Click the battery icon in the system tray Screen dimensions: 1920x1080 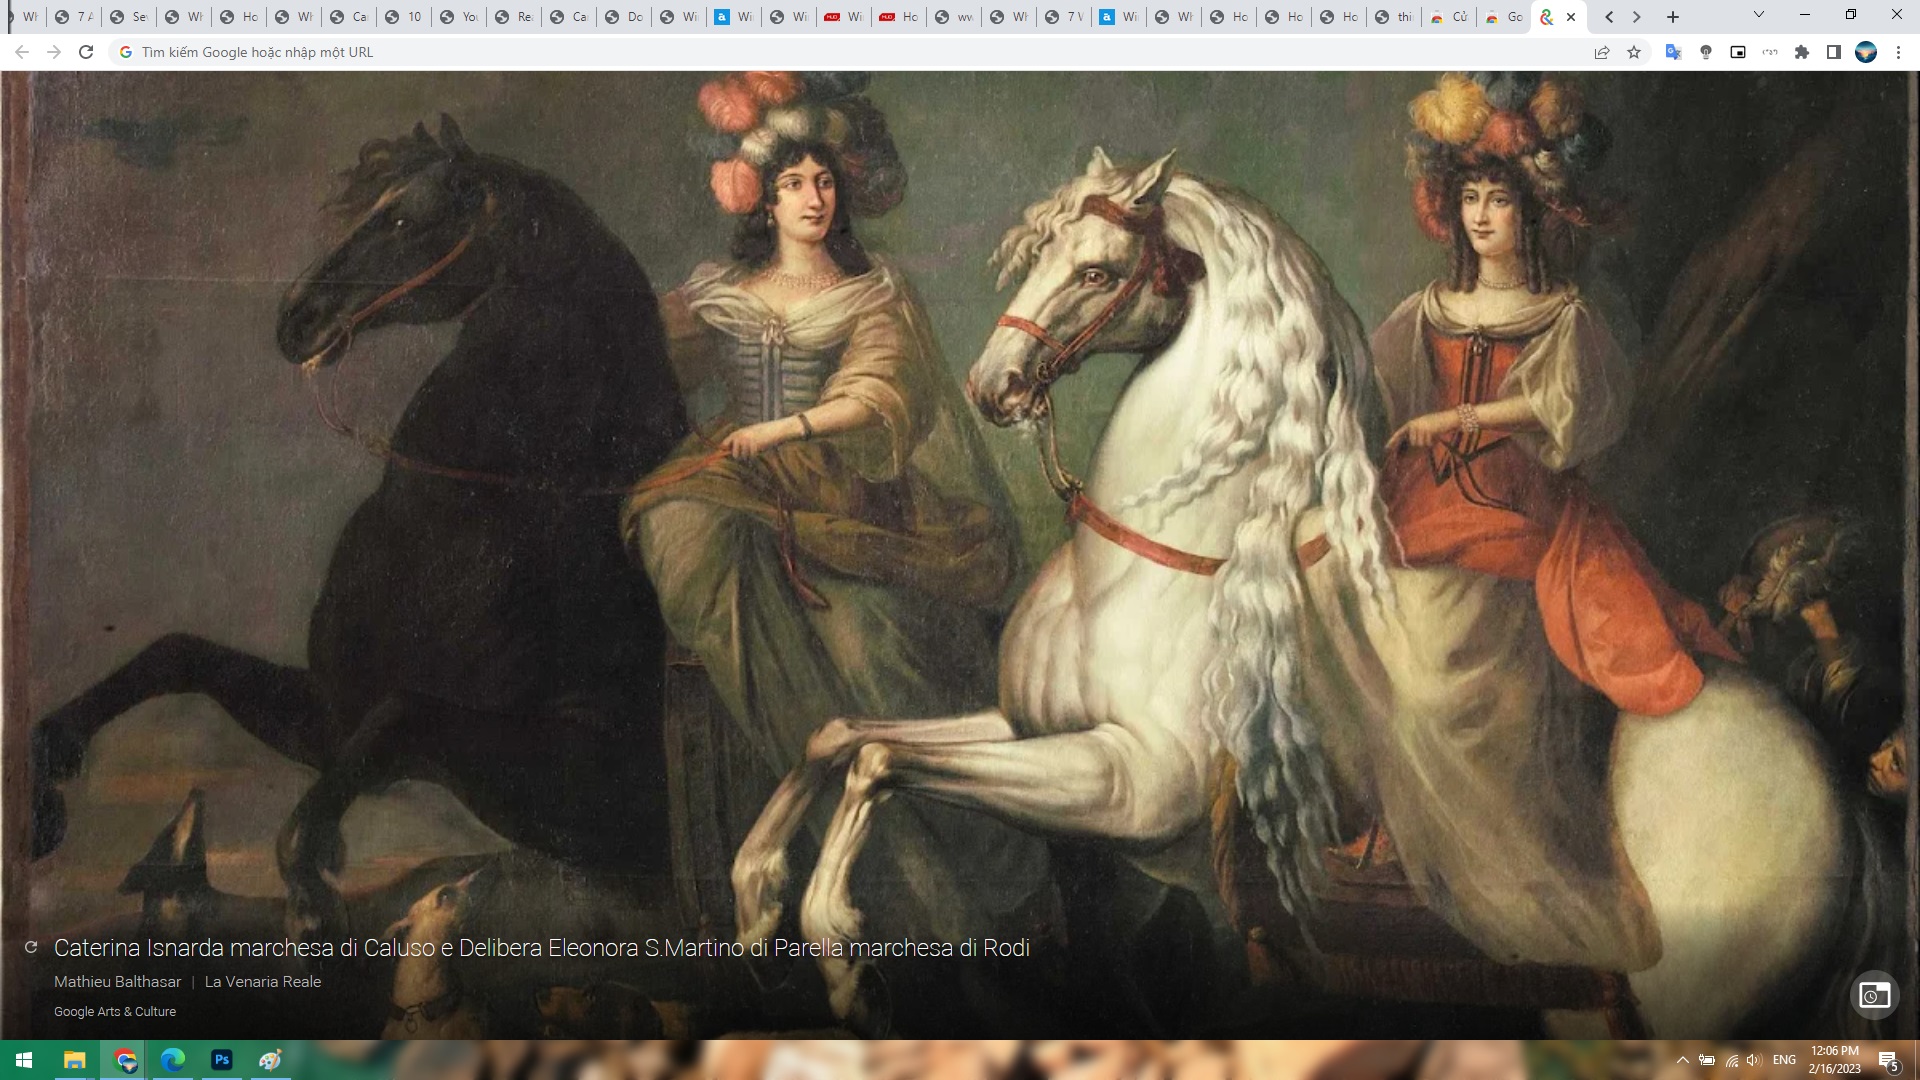pos(1707,1060)
